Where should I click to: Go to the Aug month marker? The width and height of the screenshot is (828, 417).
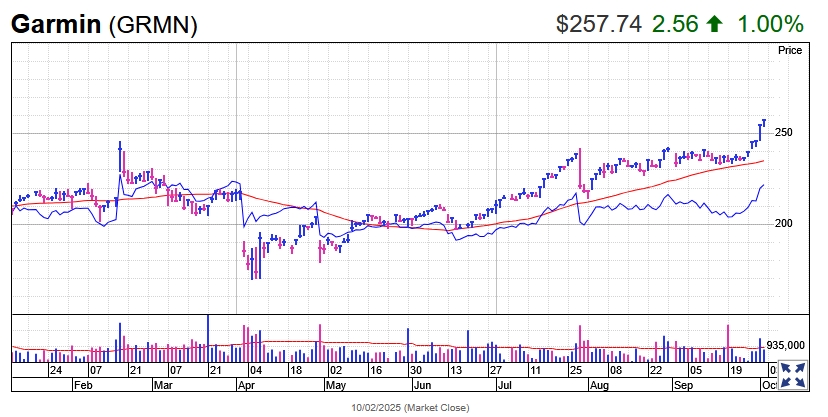tap(597, 383)
